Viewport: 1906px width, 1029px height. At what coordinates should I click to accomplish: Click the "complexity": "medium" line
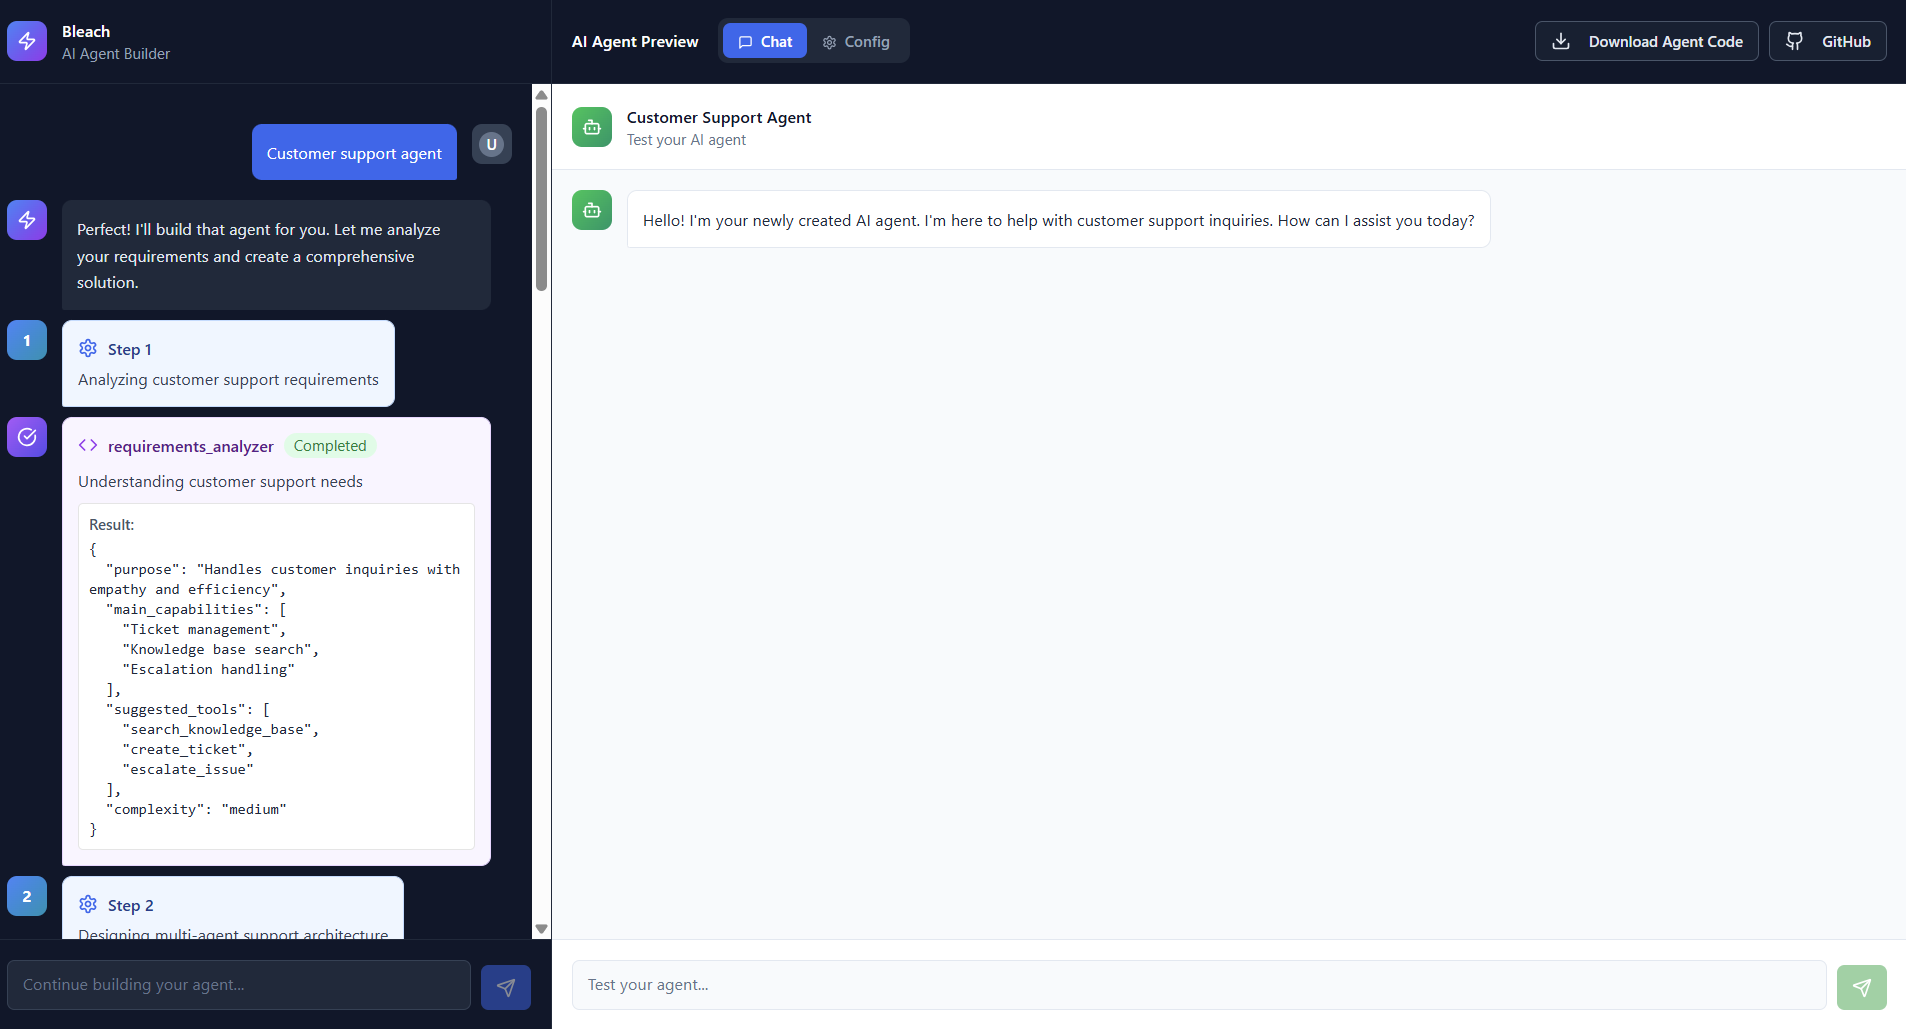(196, 809)
